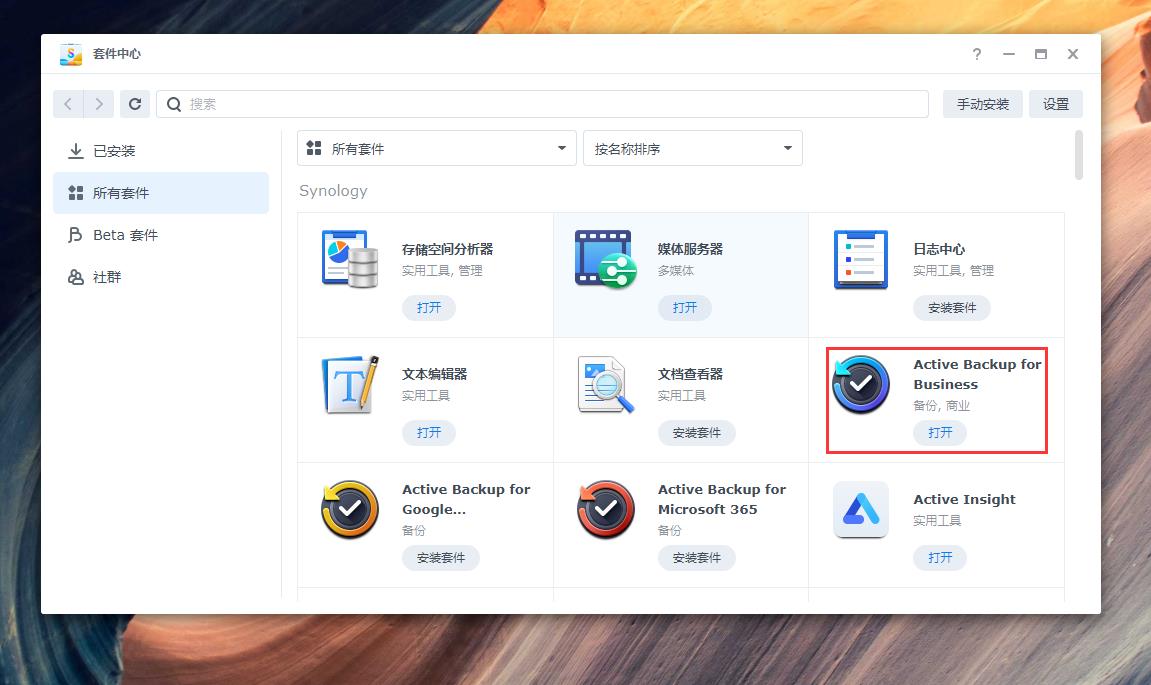The height and width of the screenshot is (685, 1151).
Task: Click the 手动安装 (Manual Install) button
Action: 982,103
